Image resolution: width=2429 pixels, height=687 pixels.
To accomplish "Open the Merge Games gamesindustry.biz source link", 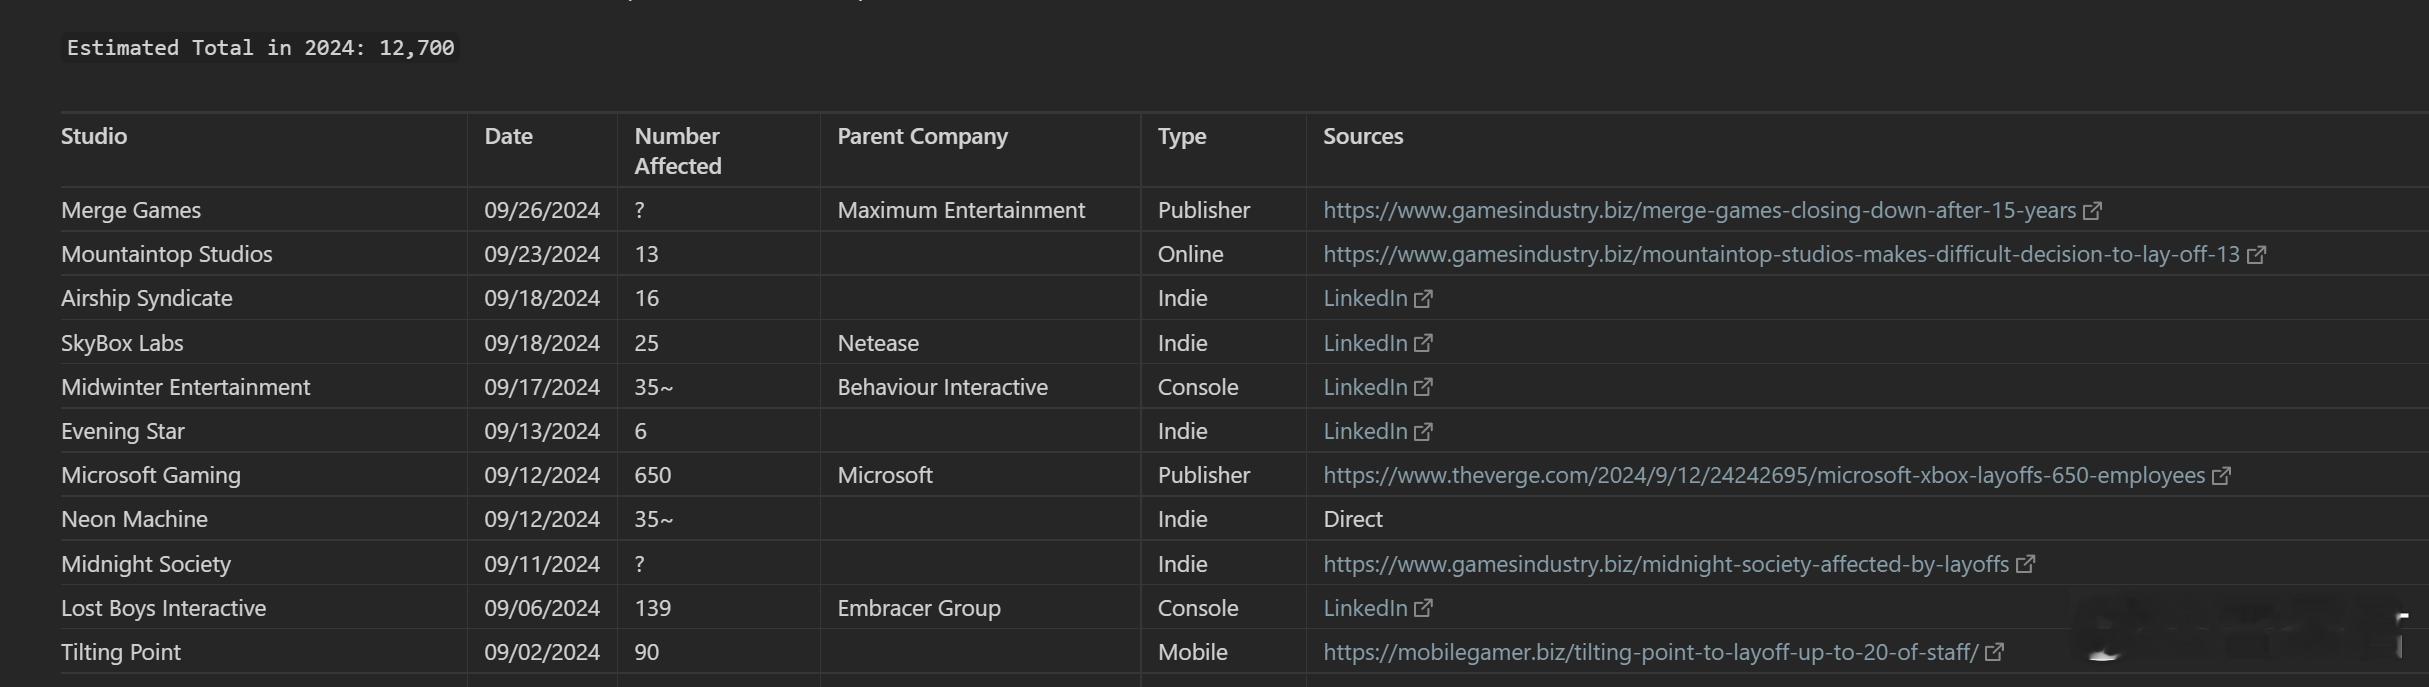I will 1699,210.
